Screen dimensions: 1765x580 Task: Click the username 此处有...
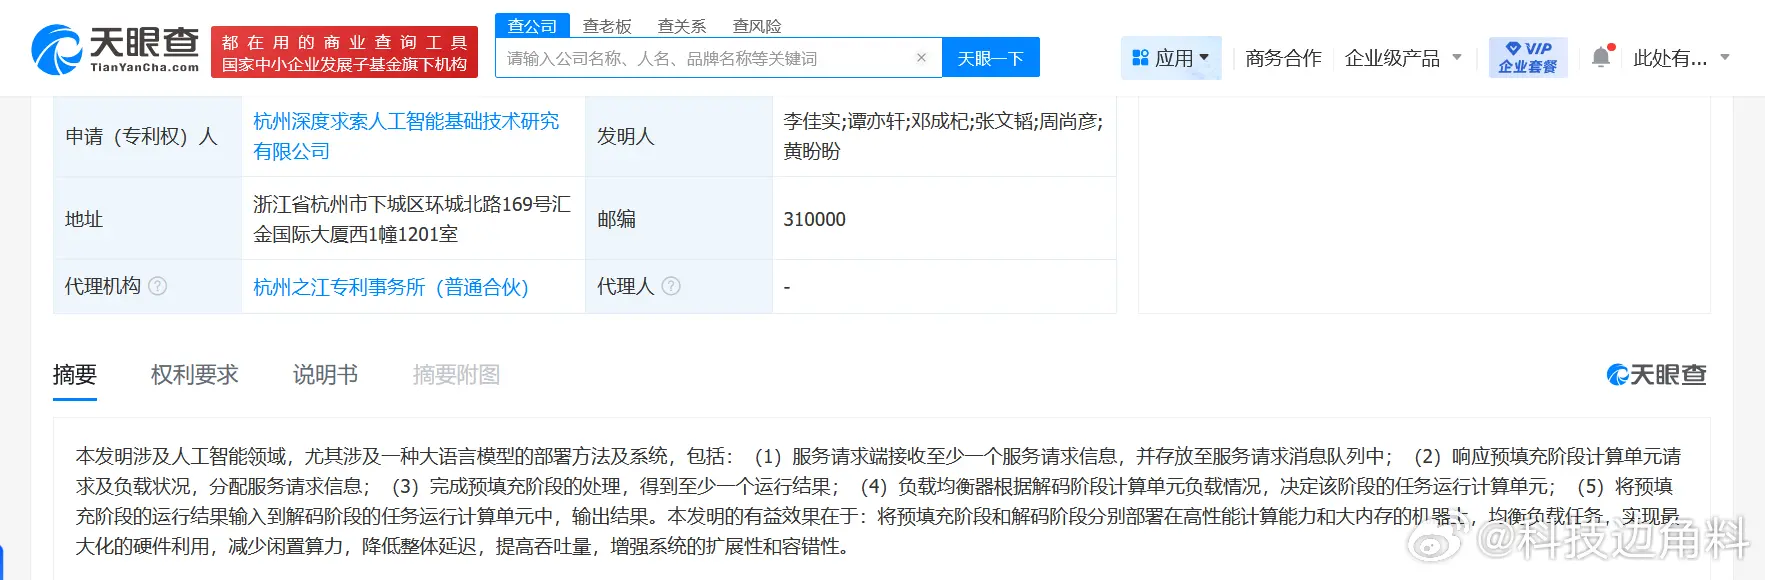[x=1670, y=58]
